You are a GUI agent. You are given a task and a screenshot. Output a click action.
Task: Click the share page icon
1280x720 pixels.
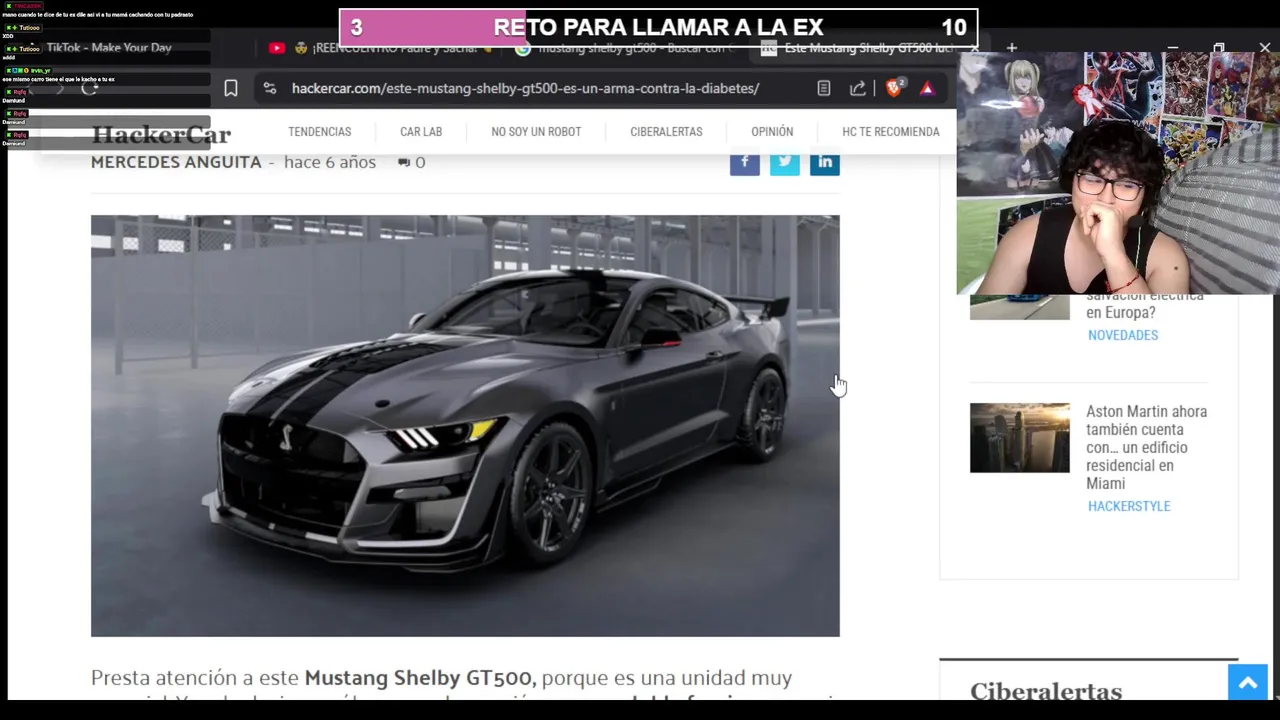coord(857,88)
